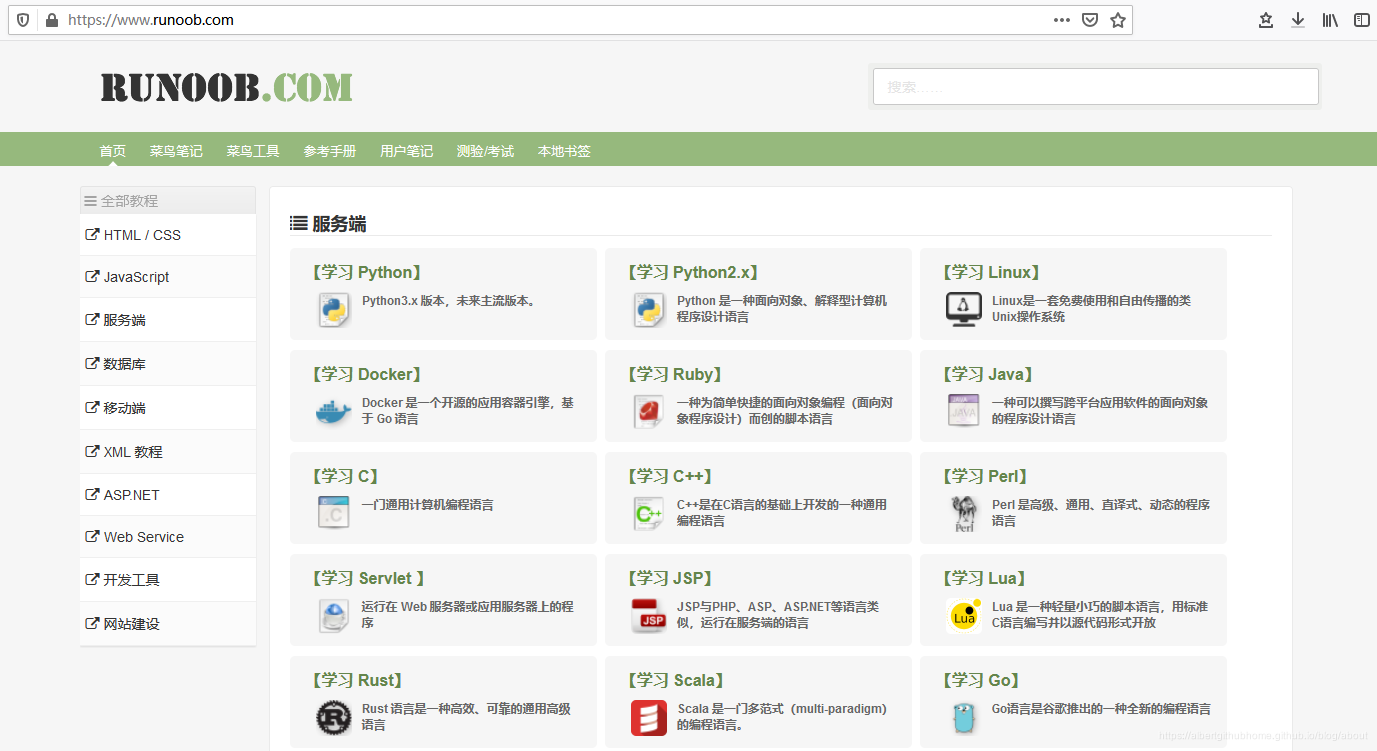Click the Rust gear logo icon
The width and height of the screenshot is (1377, 751).
pyautogui.click(x=334, y=717)
